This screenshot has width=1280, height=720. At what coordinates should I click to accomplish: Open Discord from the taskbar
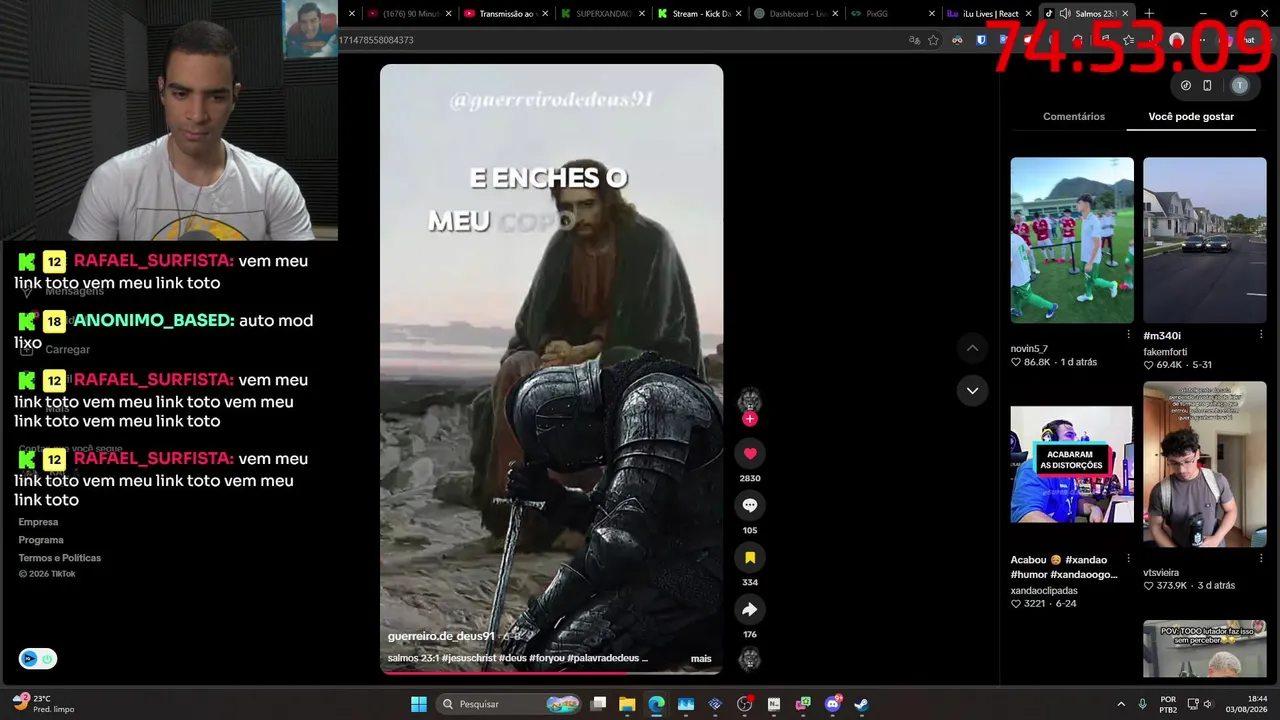pos(833,704)
